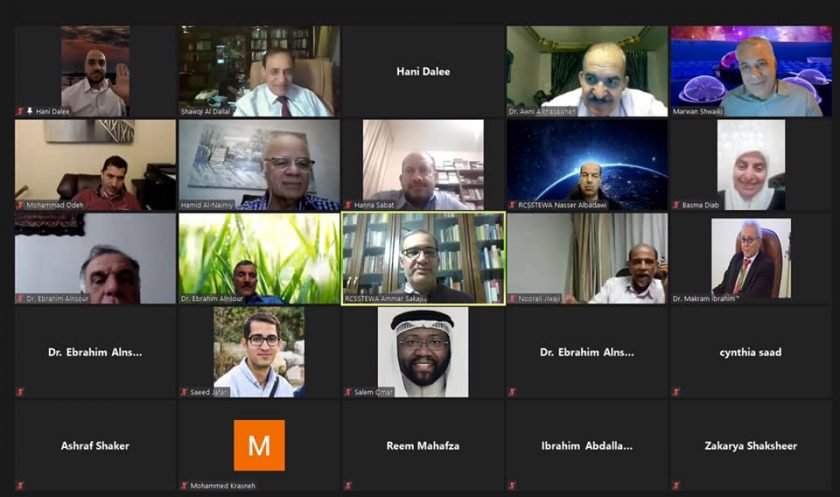The image size is (840, 497).
Task: Click muted mic icon on Zakarya Shaksheer's tile
Action: 676,486
